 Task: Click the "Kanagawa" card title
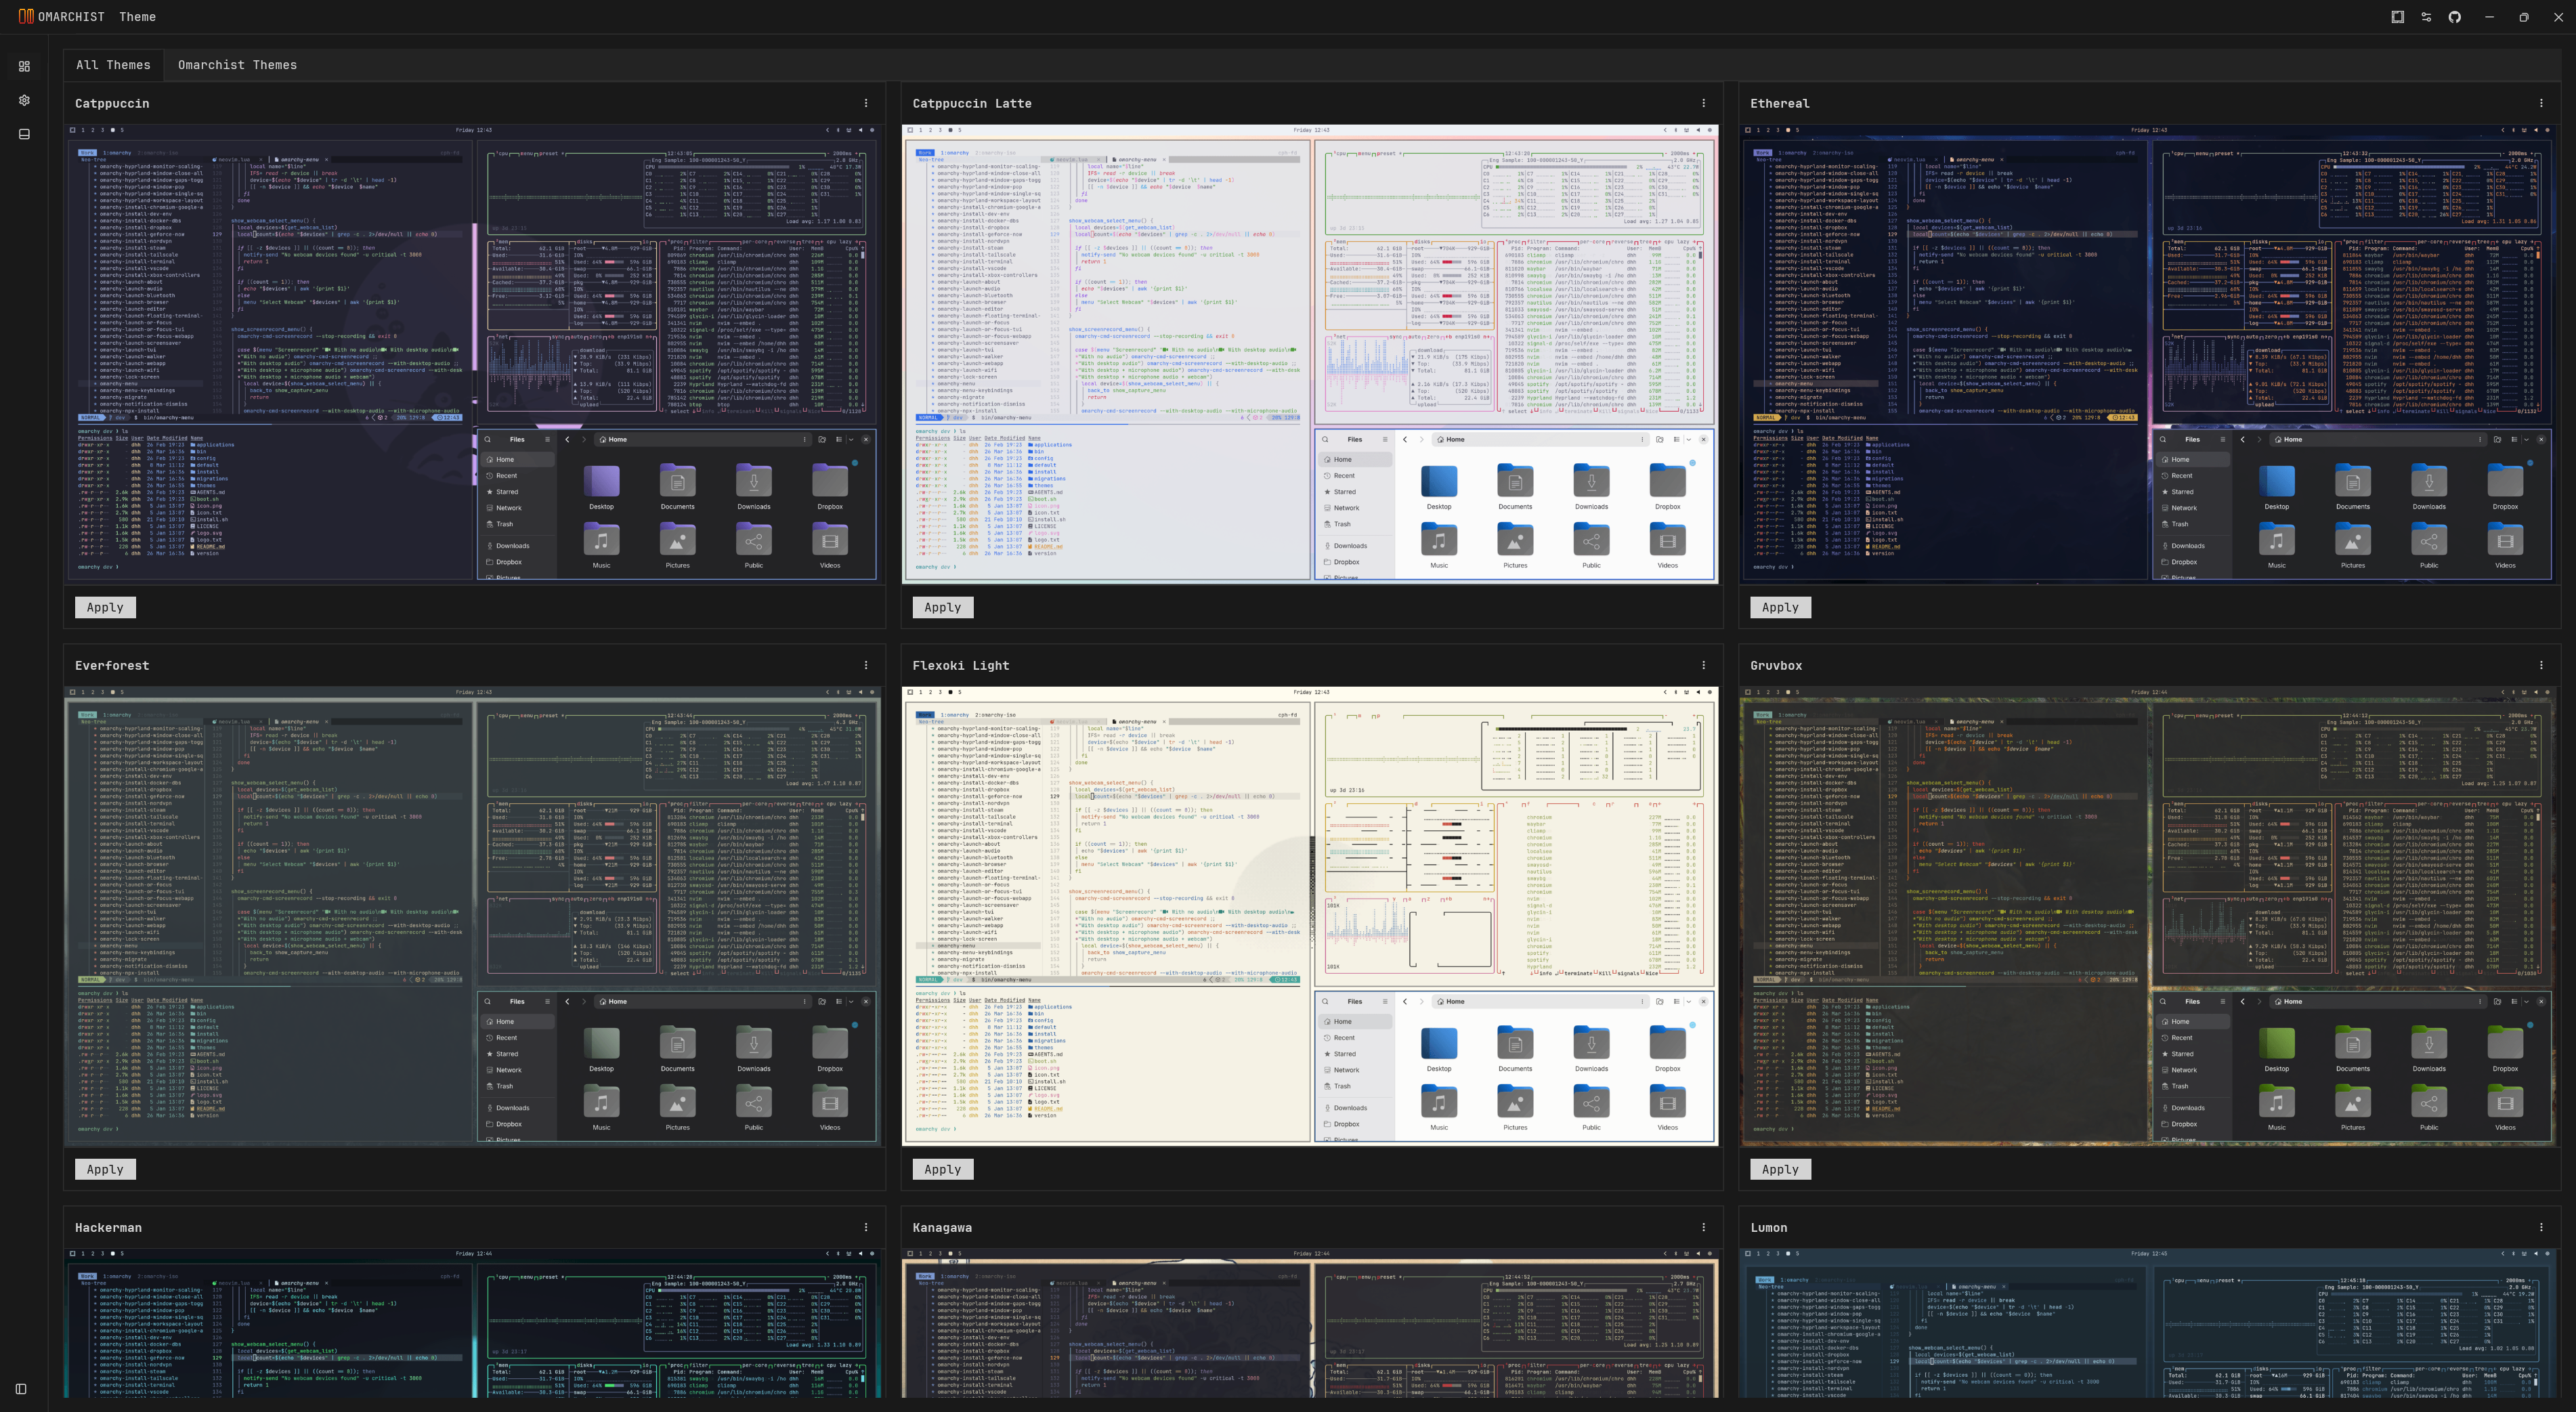click(942, 1228)
